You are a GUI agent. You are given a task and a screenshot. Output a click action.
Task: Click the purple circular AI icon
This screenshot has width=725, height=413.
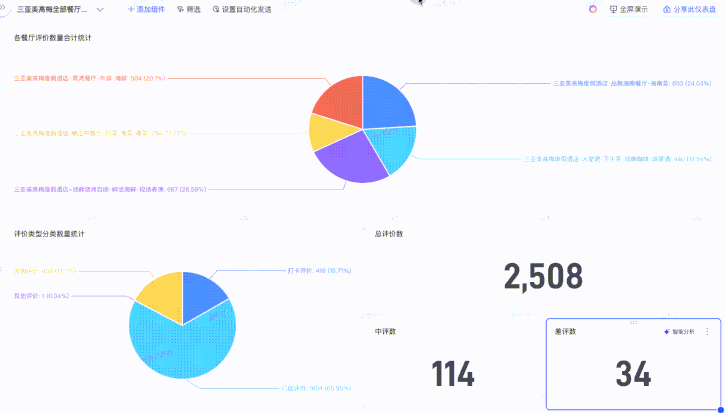(x=593, y=9)
